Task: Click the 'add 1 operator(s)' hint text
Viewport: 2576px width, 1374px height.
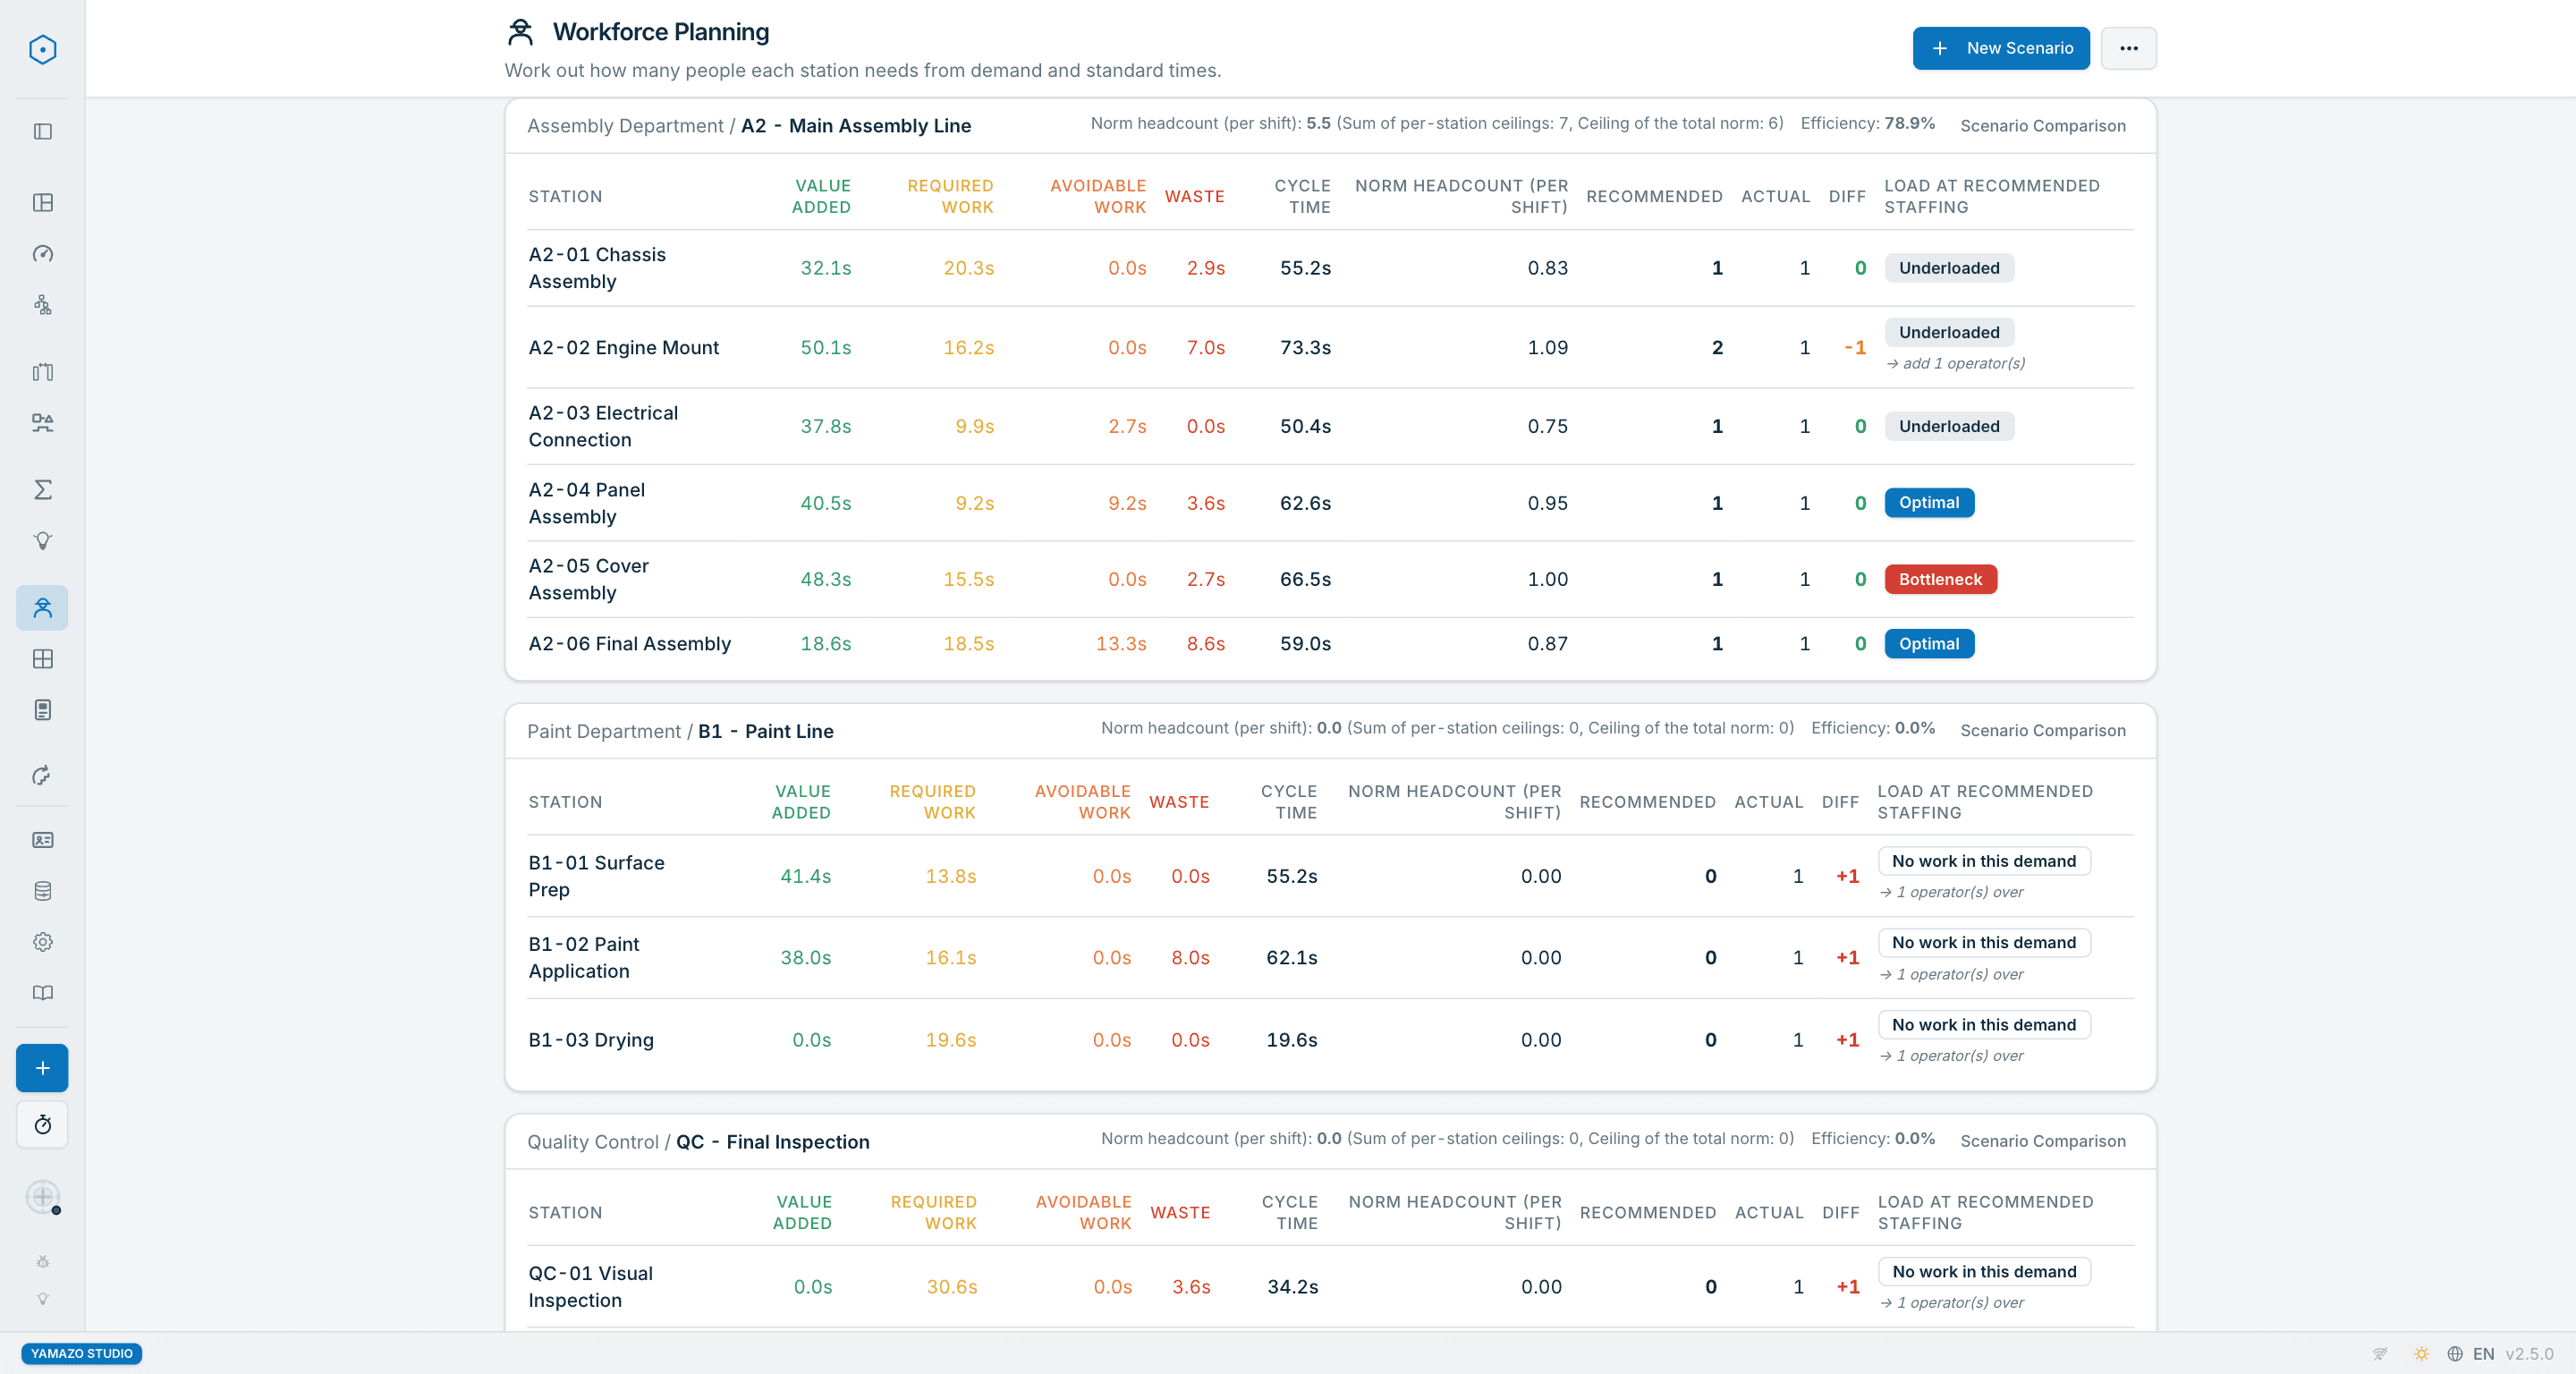Action: 1955,363
